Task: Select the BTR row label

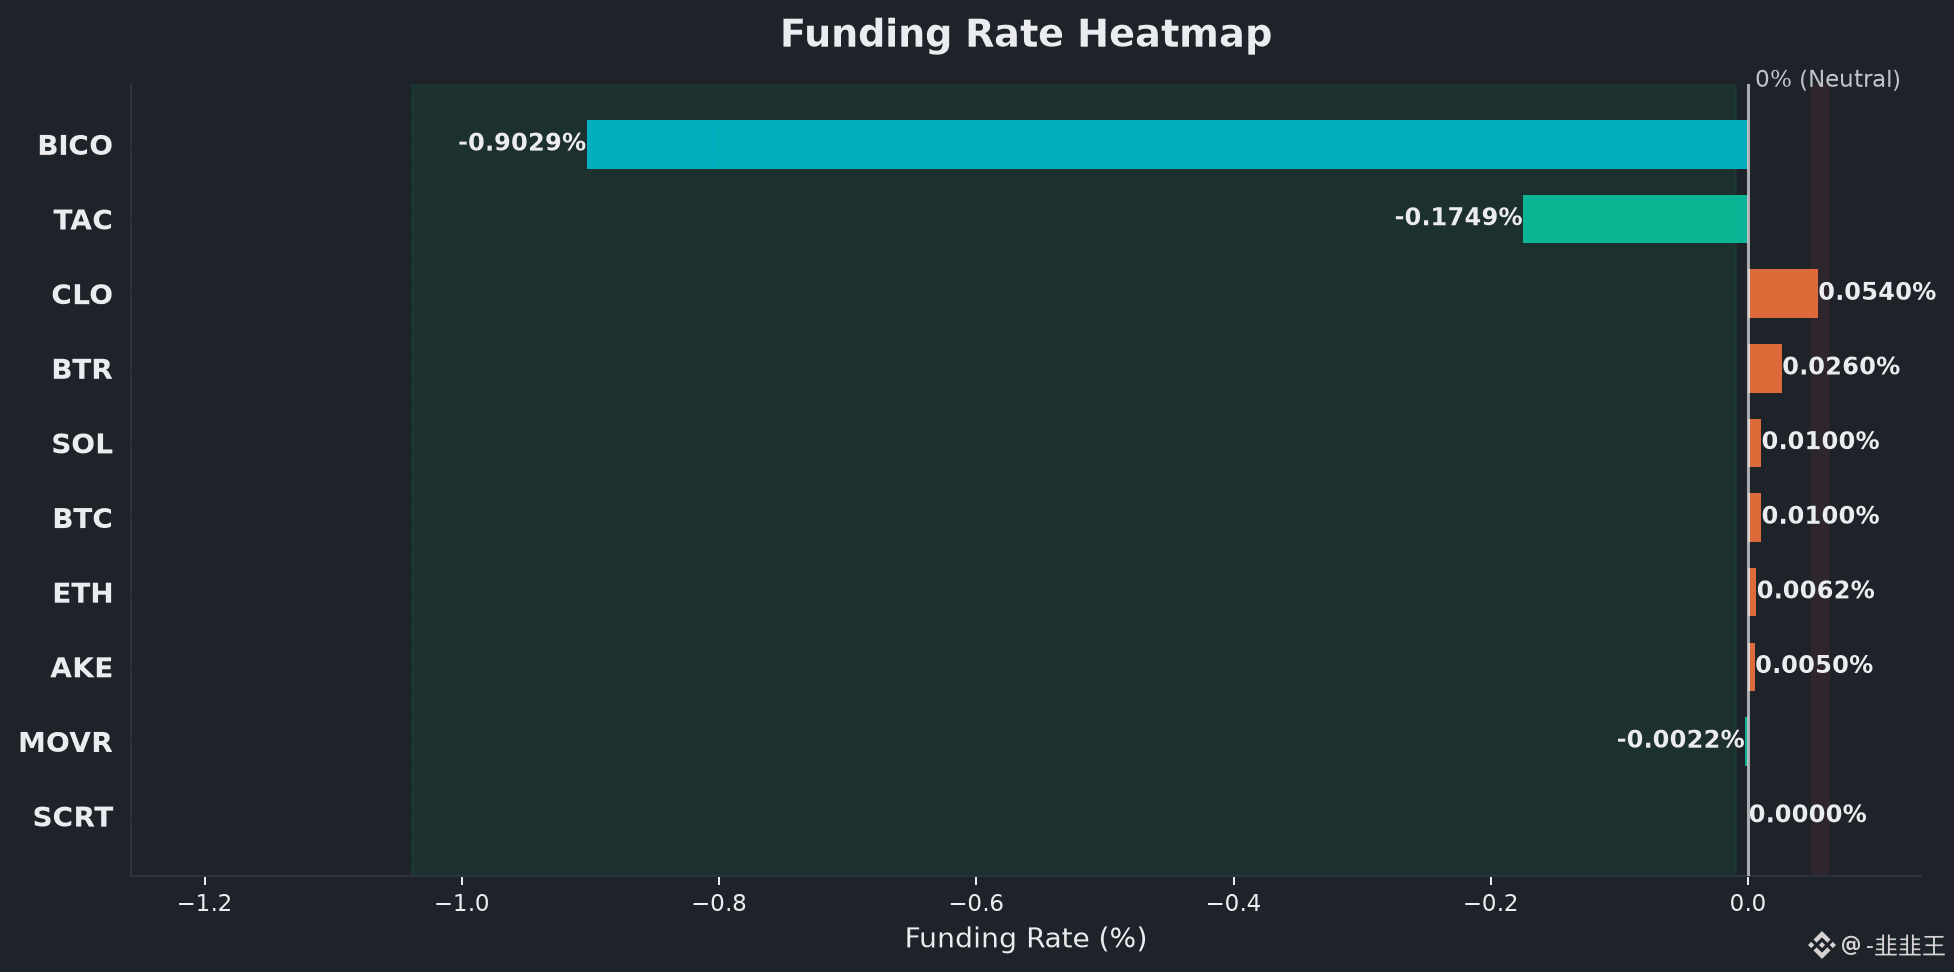Action: [x=82, y=369]
